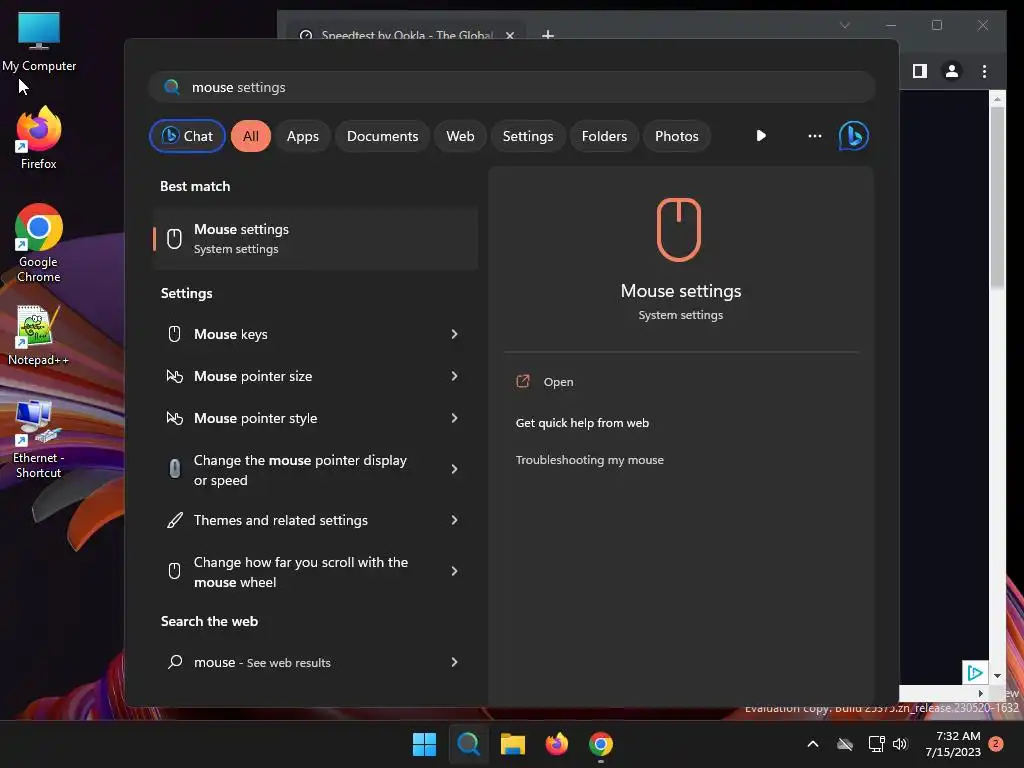1024x768 pixels.
Task: Open File Explorer from the taskbar
Action: [x=513, y=744]
